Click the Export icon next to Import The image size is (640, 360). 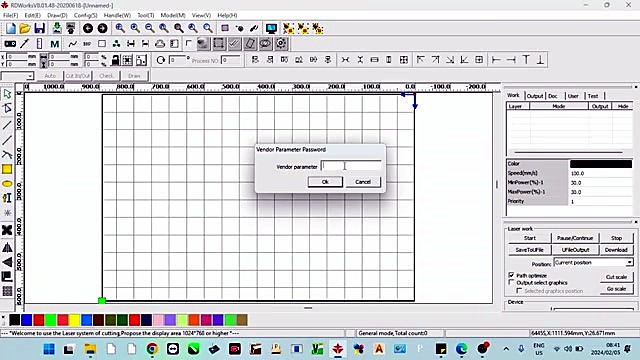[71, 28]
